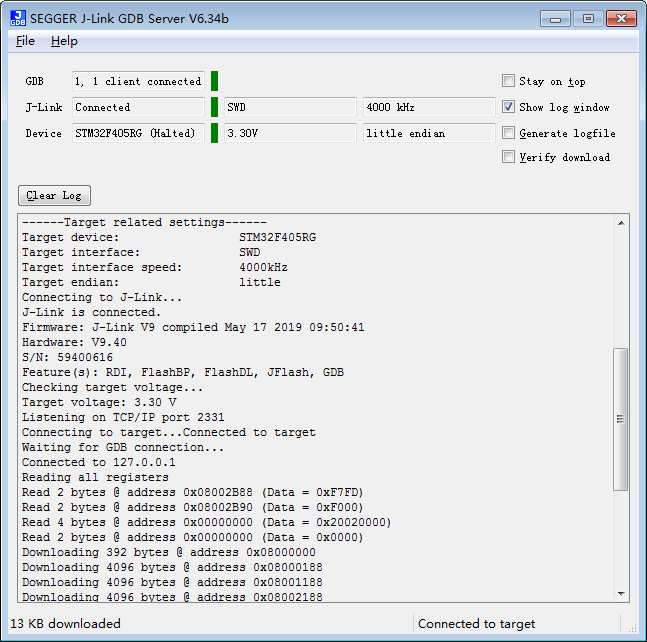This screenshot has width=647, height=642.
Task: Click the J-Link green status indicator
Action: tap(214, 107)
